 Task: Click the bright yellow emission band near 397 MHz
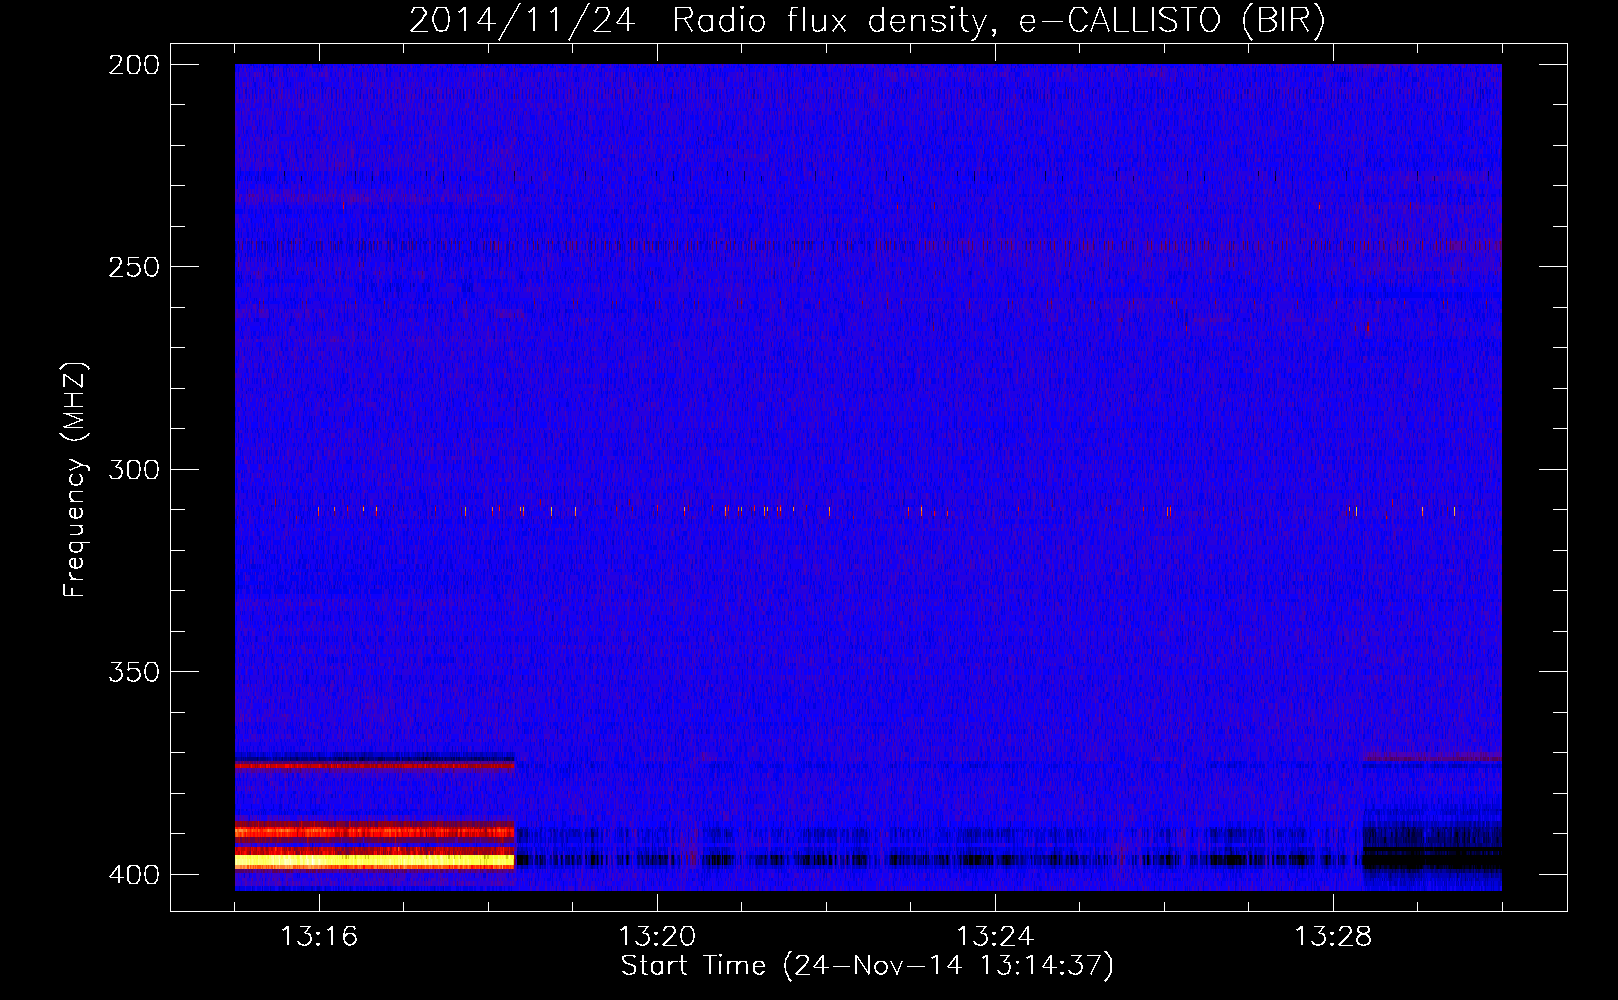pyautogui.click(x=374, y=860)
